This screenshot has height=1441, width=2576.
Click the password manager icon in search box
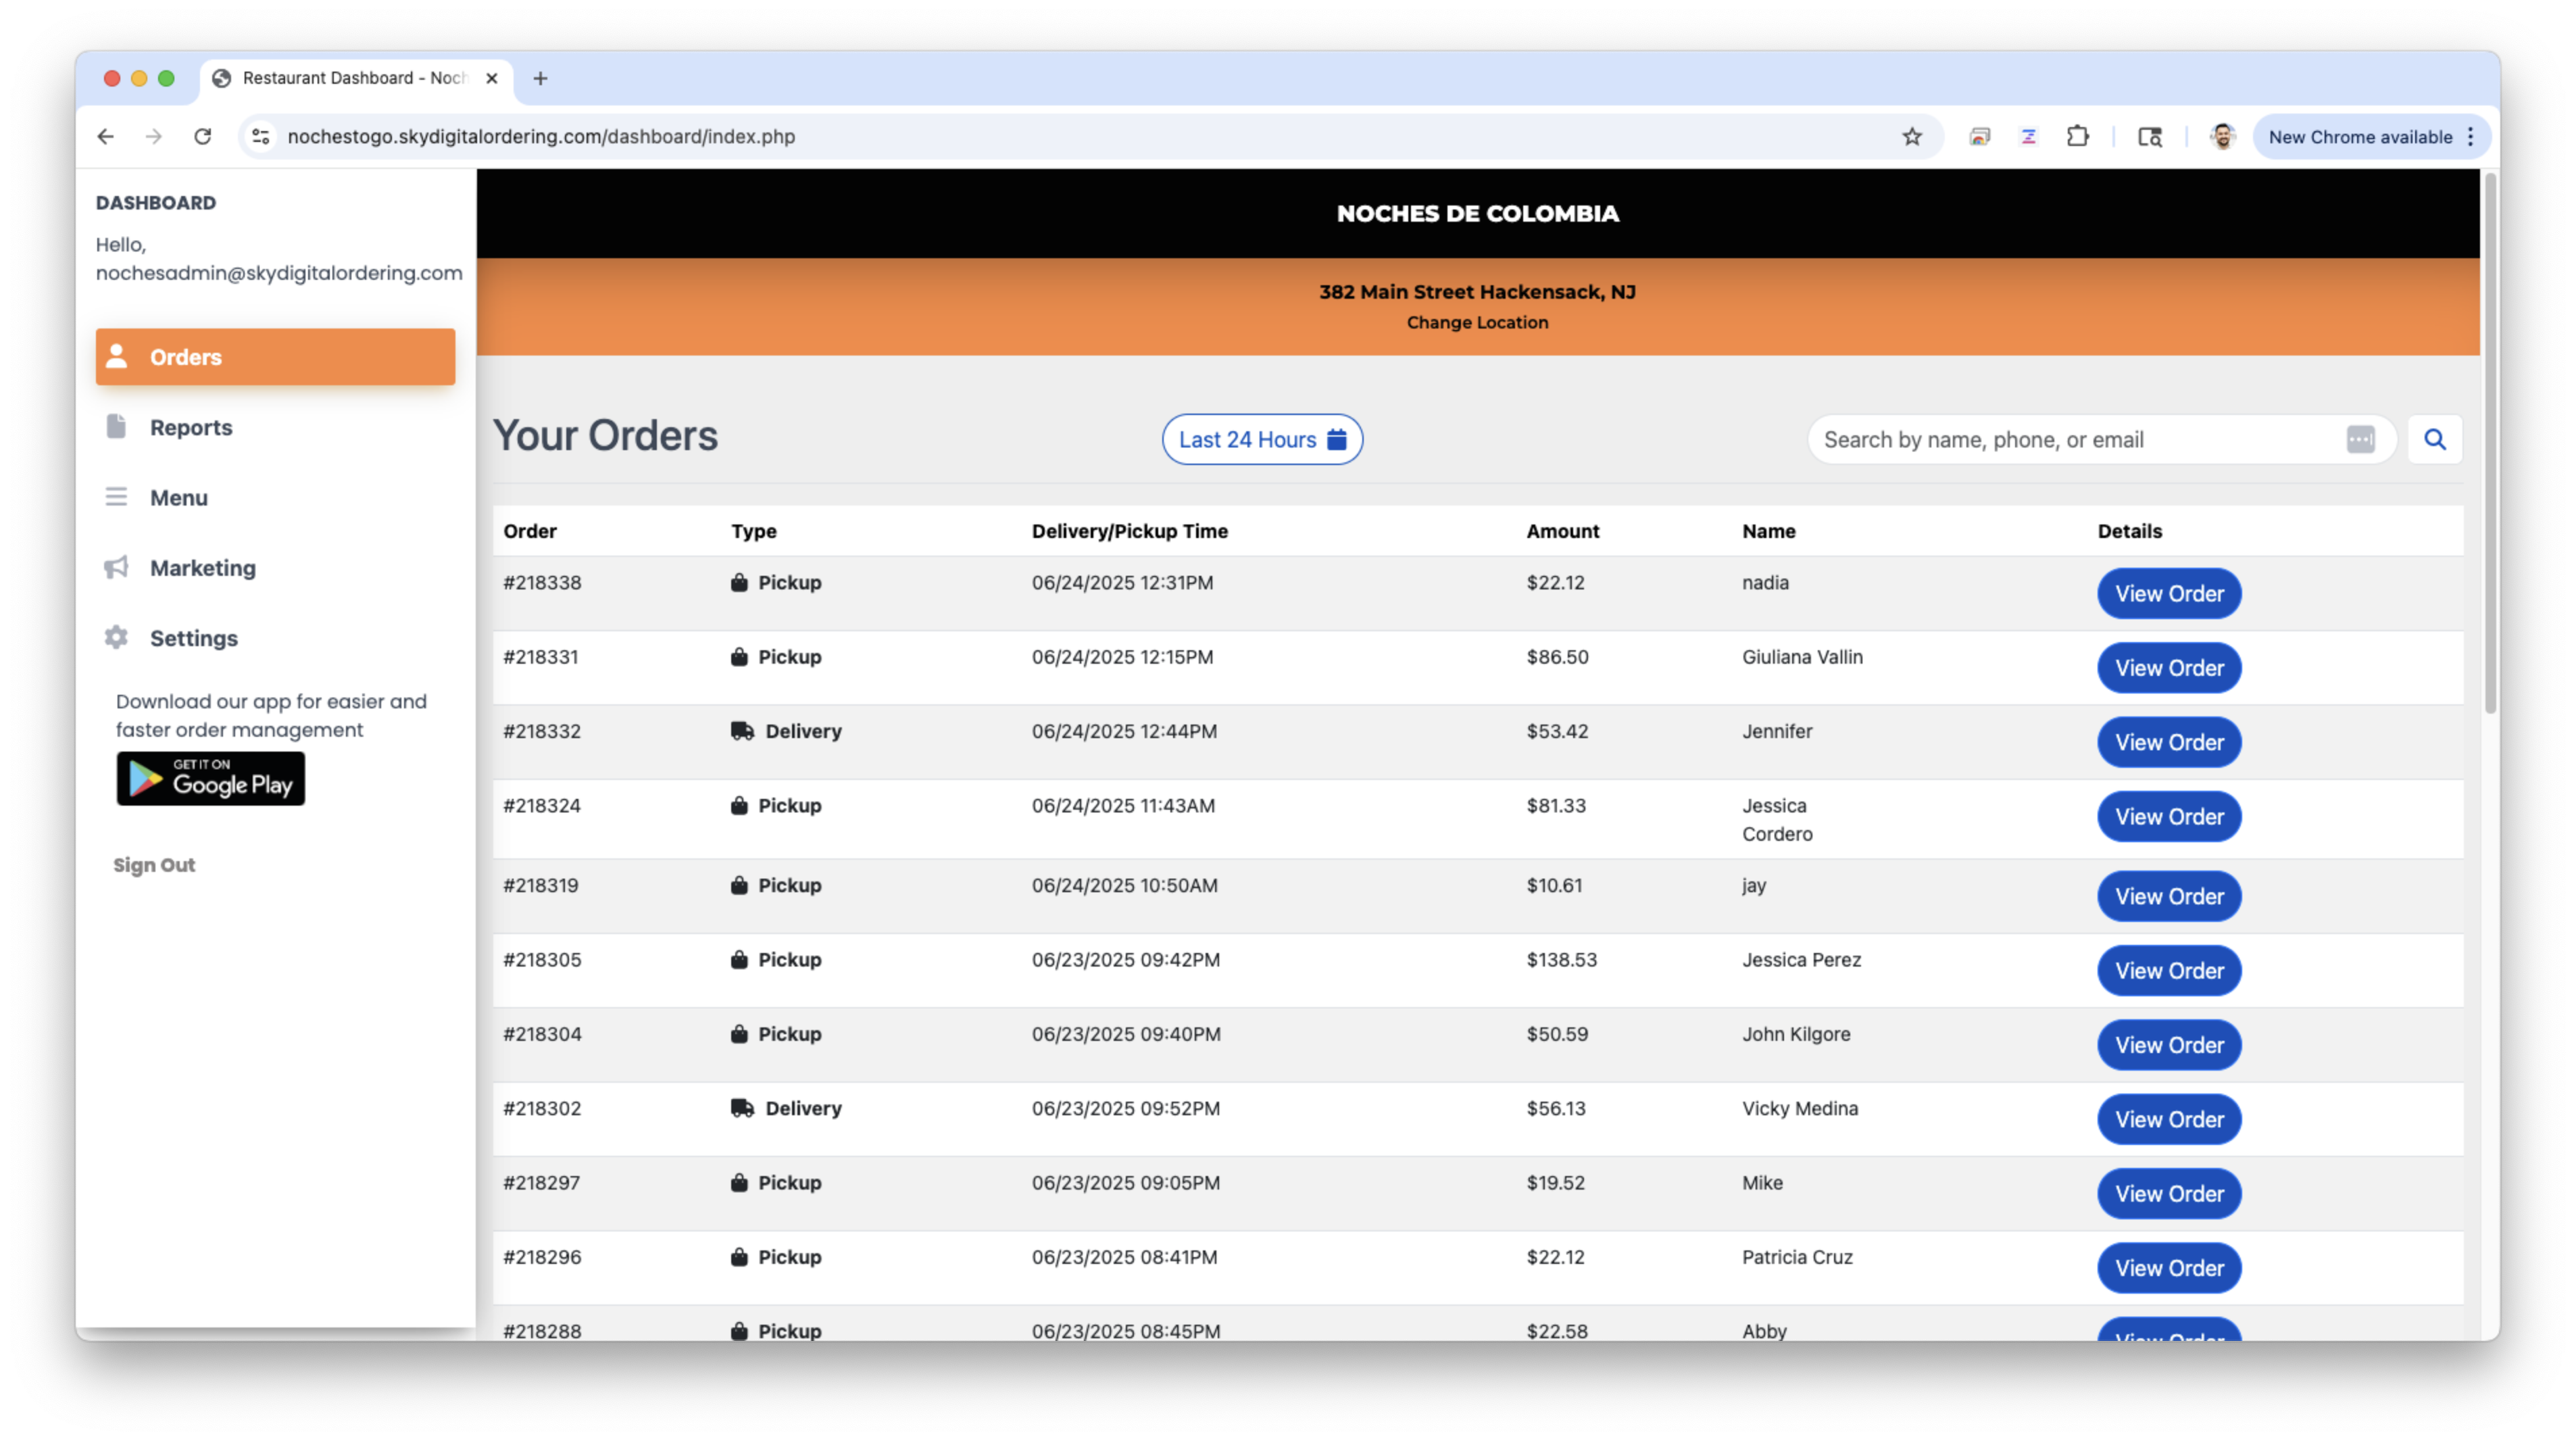pyautogui.click(x=2360, y=439)
